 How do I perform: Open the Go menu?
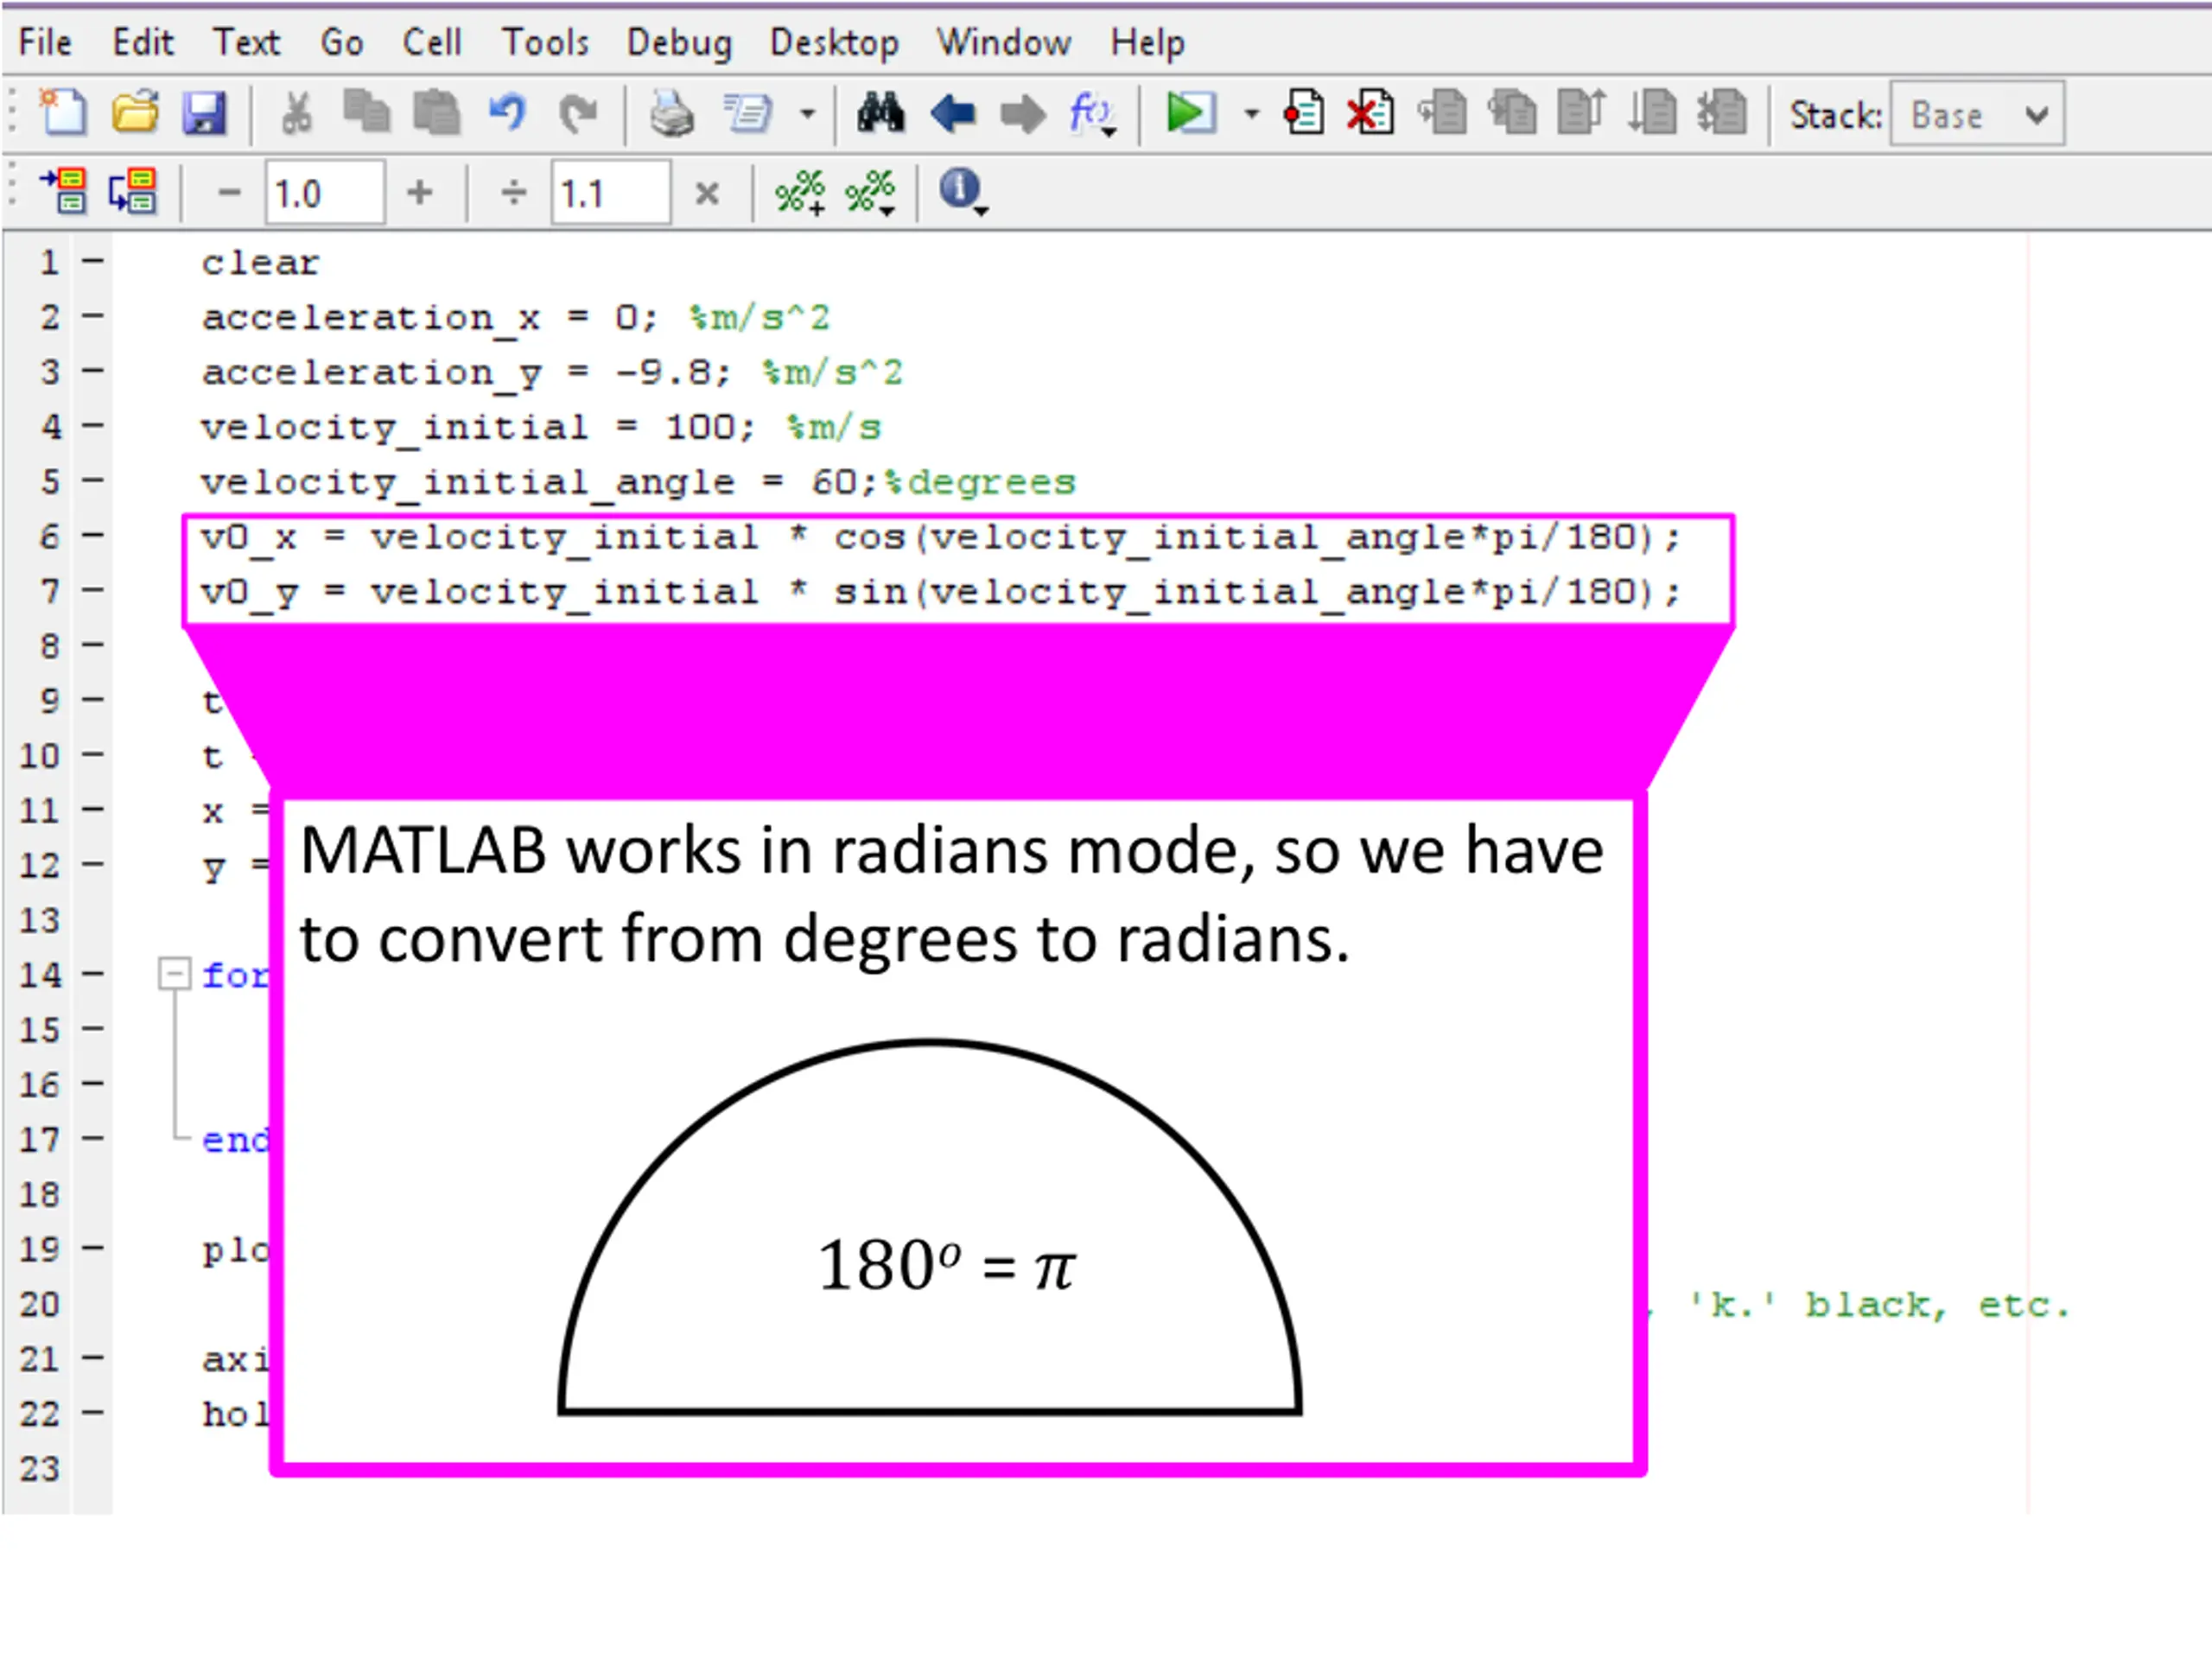tap(341, 42)
